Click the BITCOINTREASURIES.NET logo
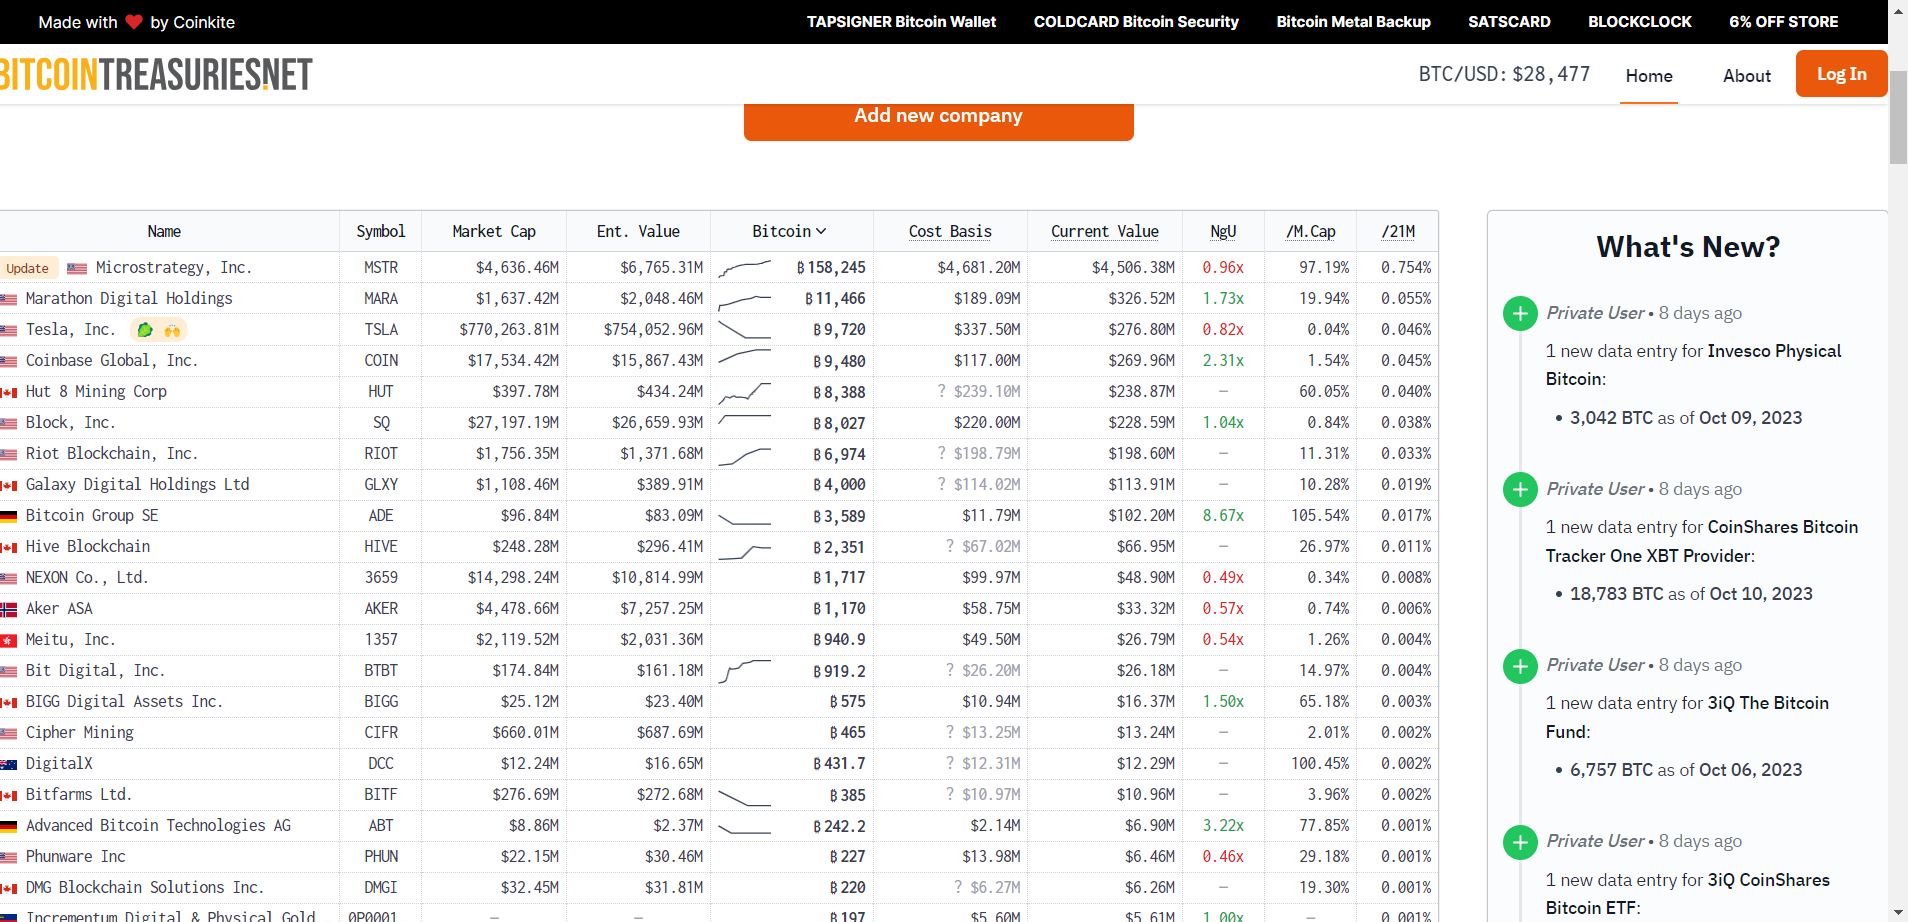 click(156, 74)
